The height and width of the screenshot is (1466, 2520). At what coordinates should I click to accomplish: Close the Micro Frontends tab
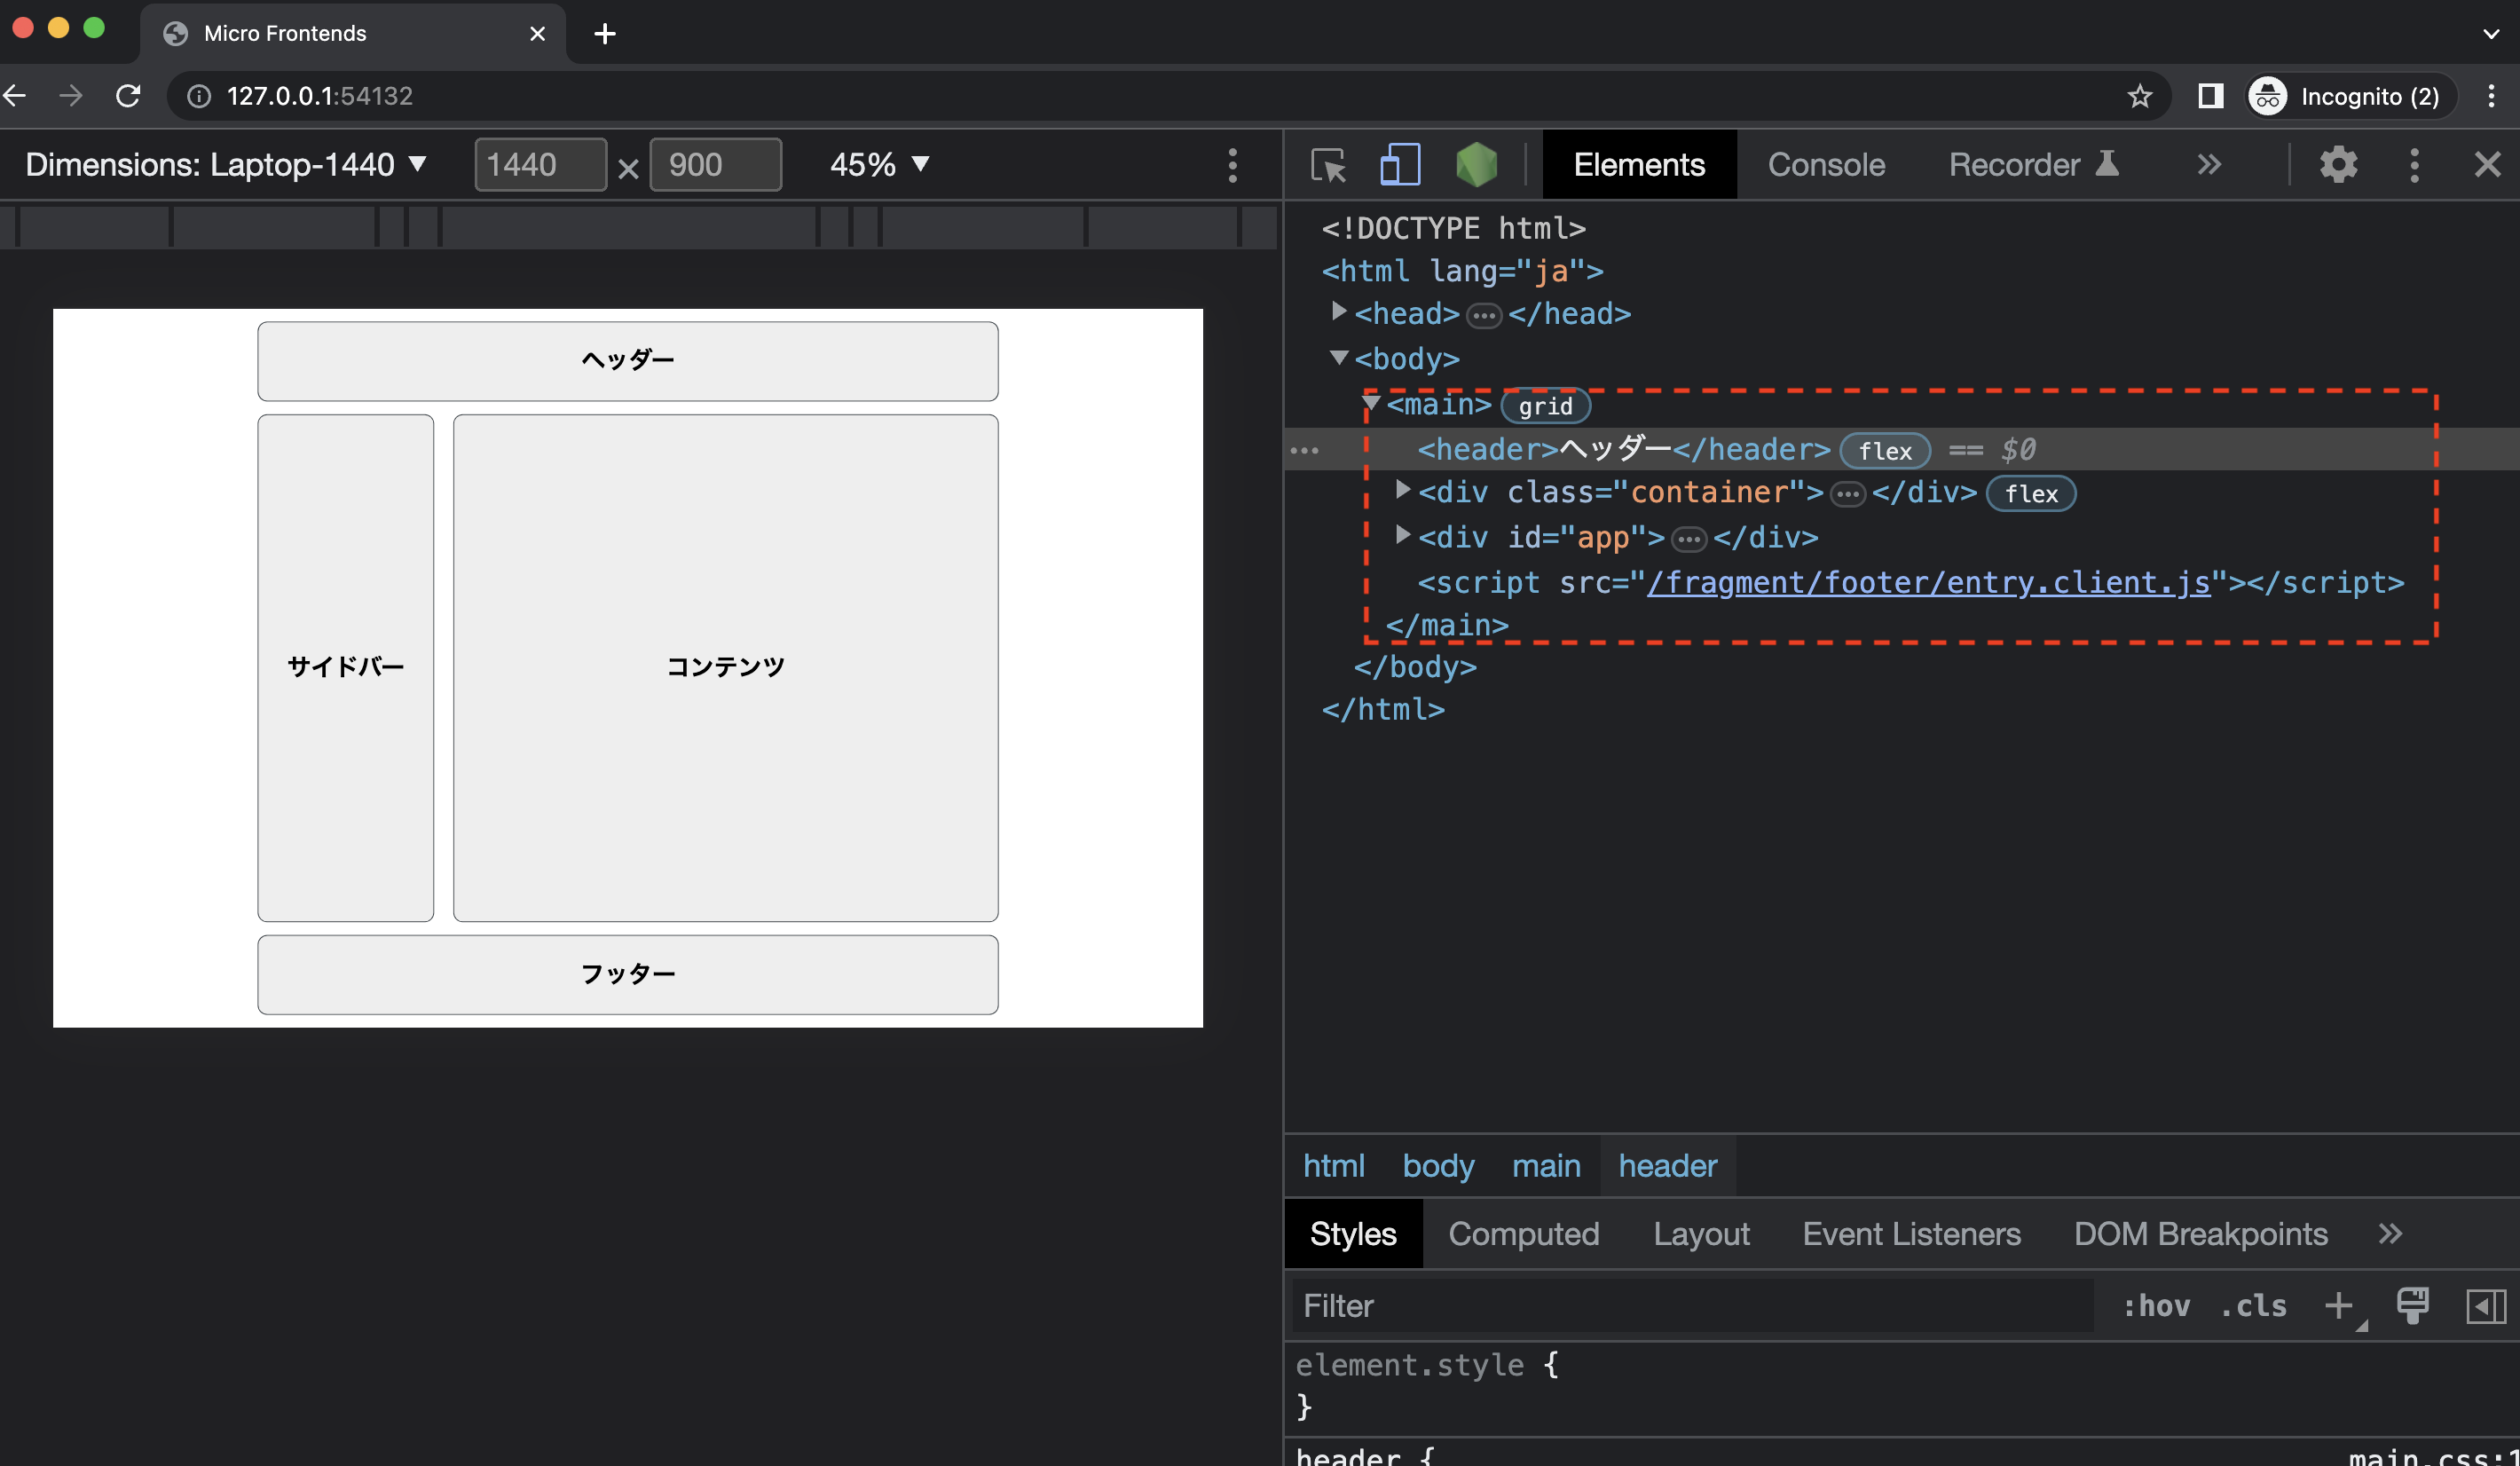pos(537,34)
